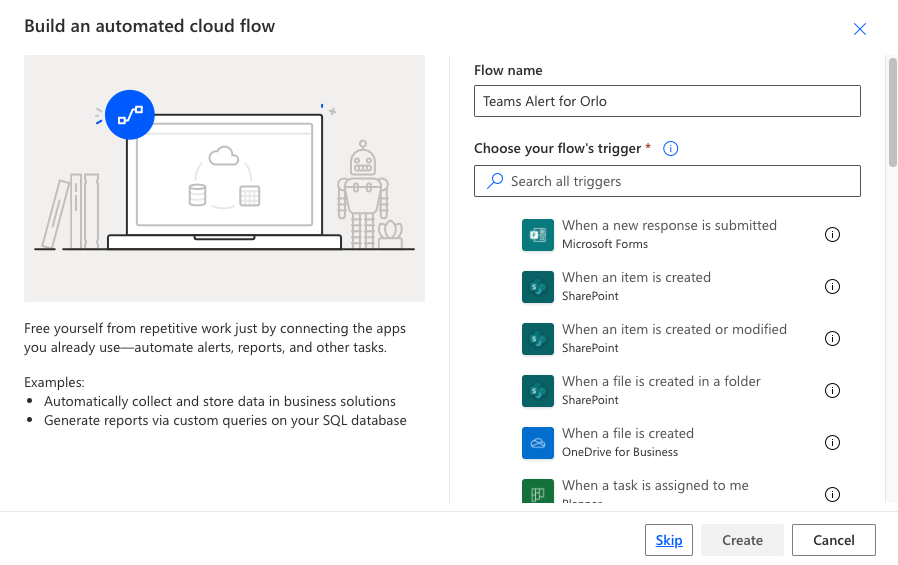Select 'When an item is created' trigger
Screen dimensions: 898x565
click(x=636, y=278)
